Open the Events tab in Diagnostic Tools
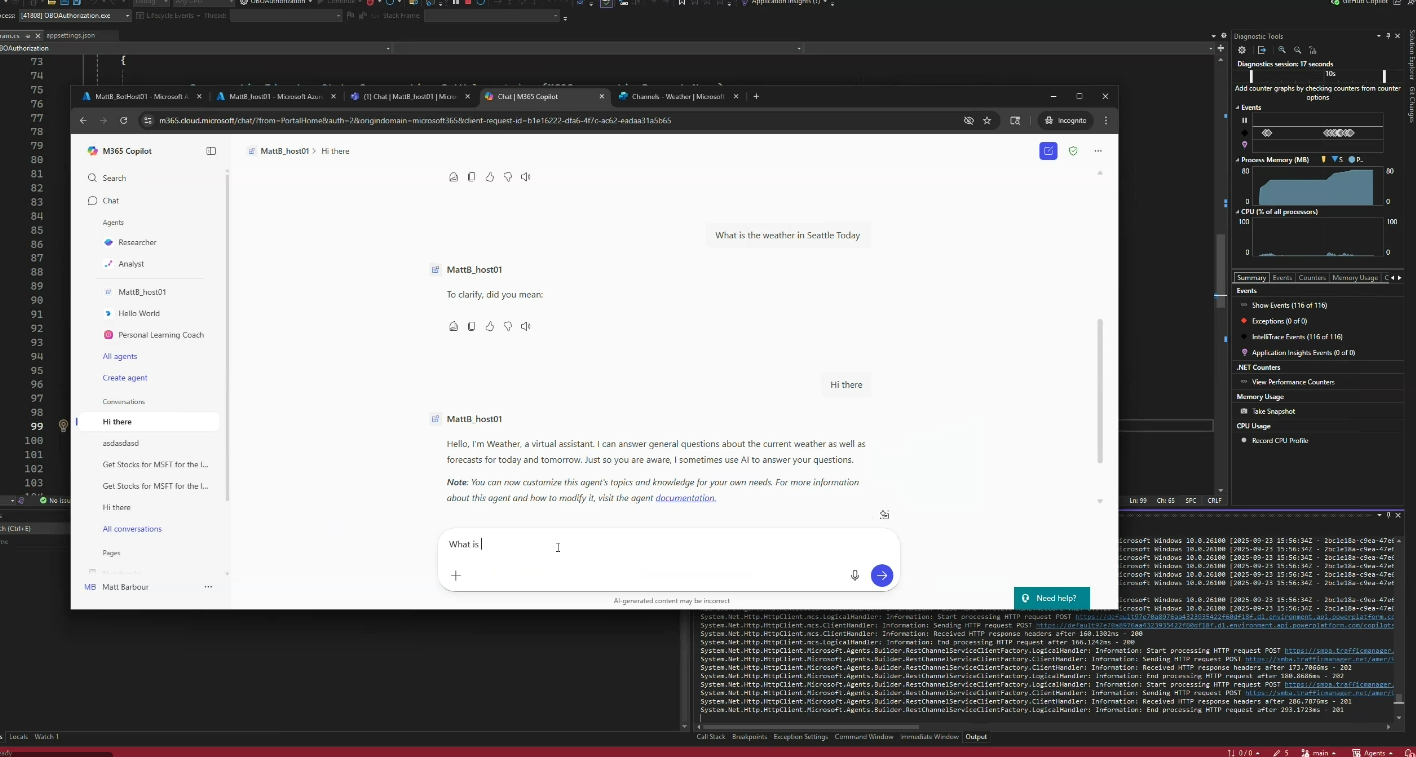The image size is (1416, 757). [1282, 278]
